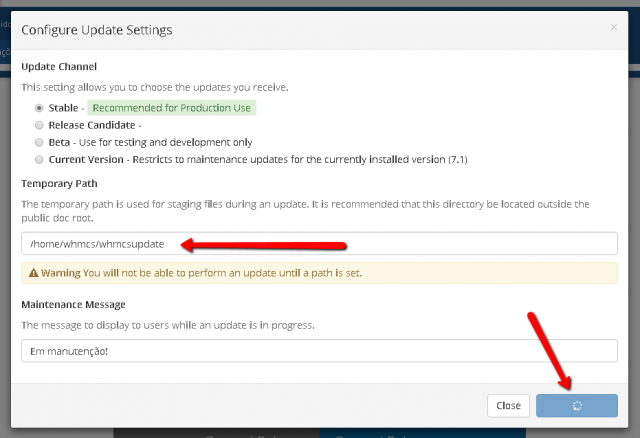The height and width of the screenshot is (438, 640).
Task: Focus the Maintenance Message text field
Action: click(x=319, y=351)
